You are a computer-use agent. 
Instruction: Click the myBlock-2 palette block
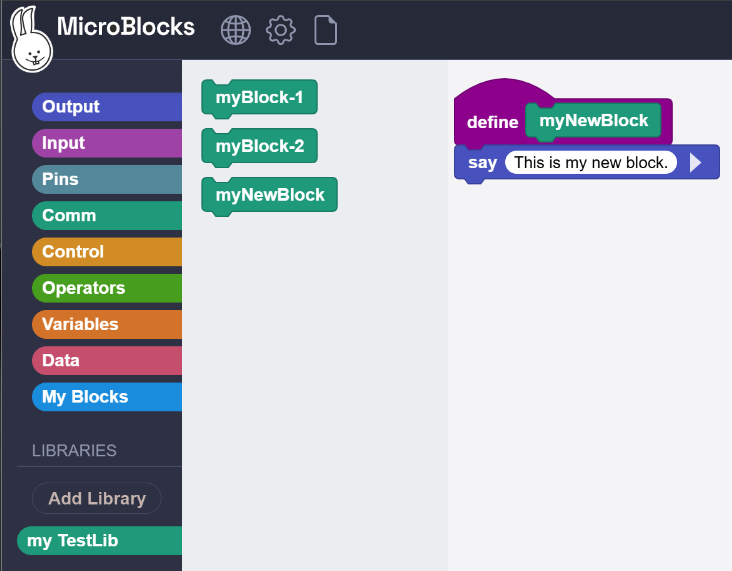pyautogui.click(x=260, y=147)
